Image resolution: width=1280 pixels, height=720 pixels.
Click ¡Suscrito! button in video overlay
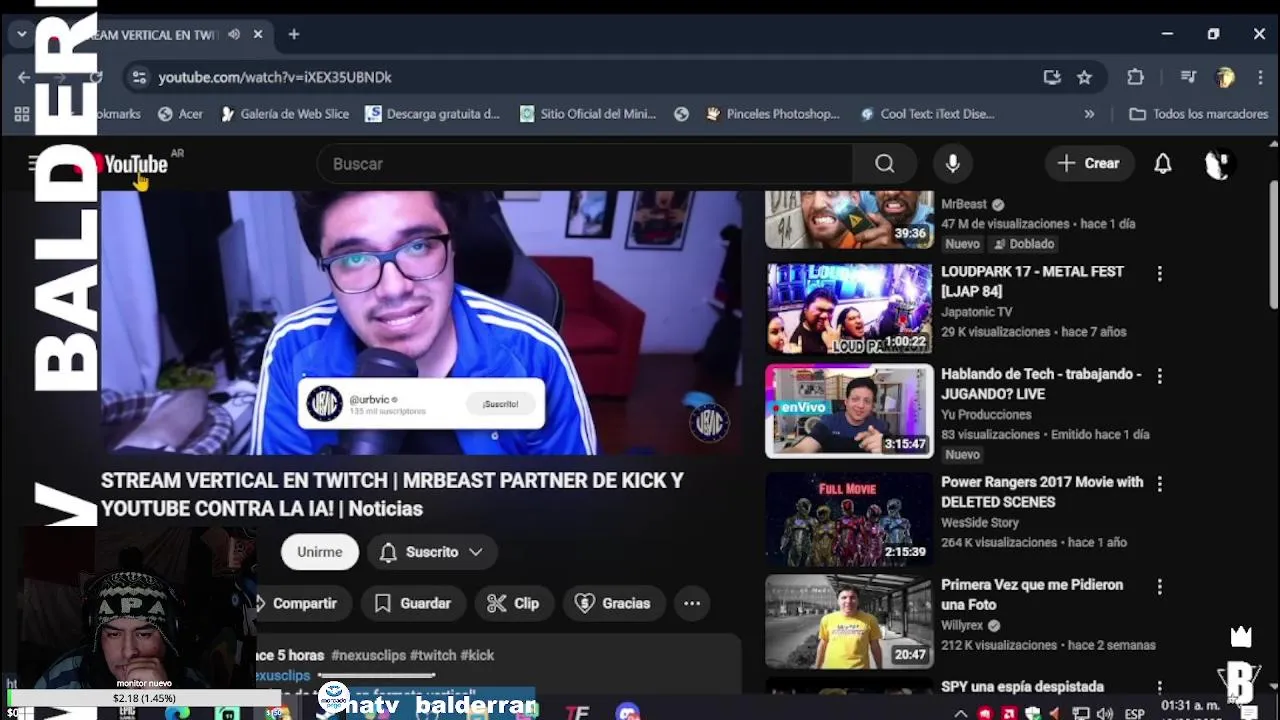point(500,404)
